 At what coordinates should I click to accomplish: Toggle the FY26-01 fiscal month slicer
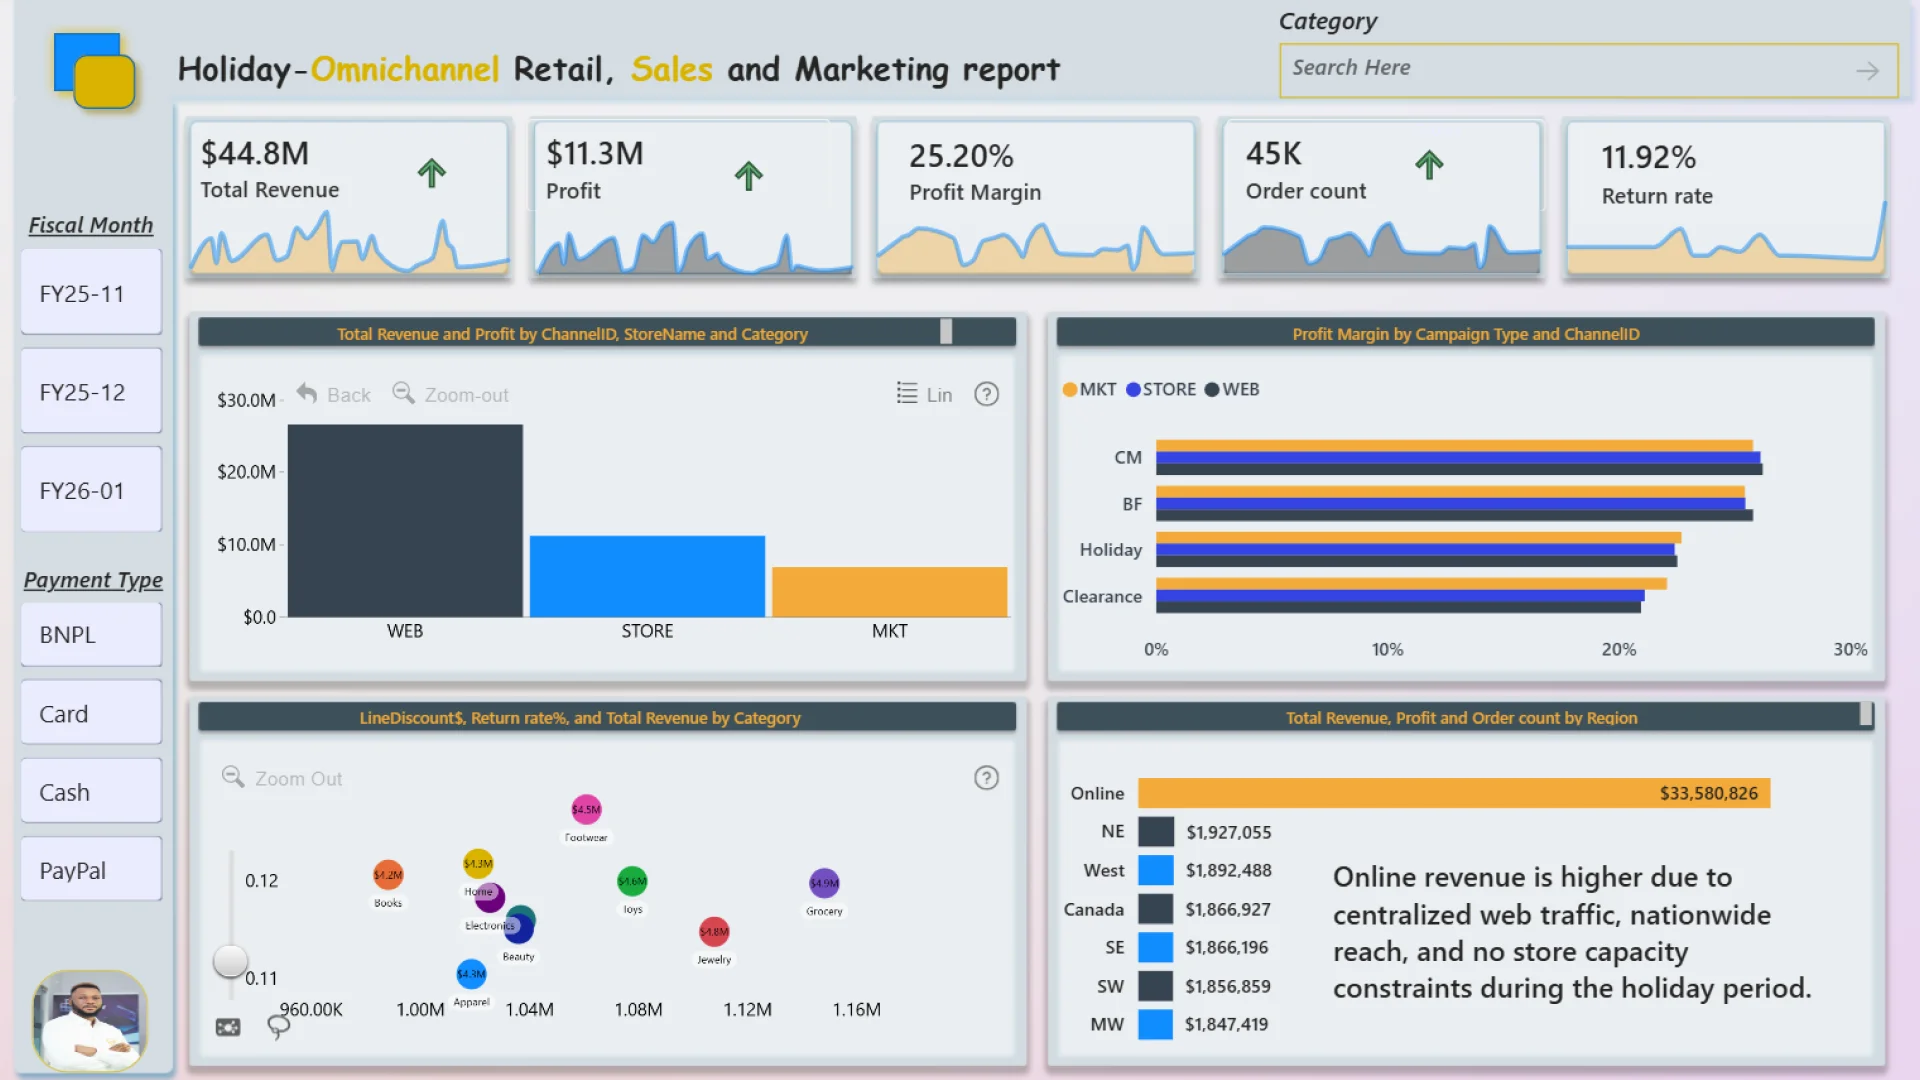point(91,491)
